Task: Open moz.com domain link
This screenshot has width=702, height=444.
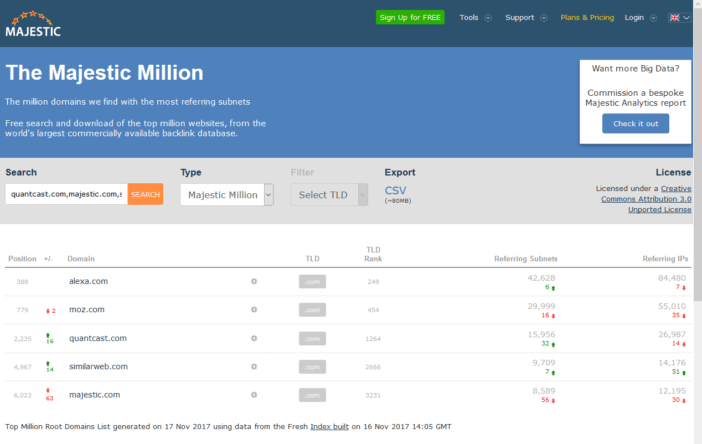Action: [x=86, y=309]
